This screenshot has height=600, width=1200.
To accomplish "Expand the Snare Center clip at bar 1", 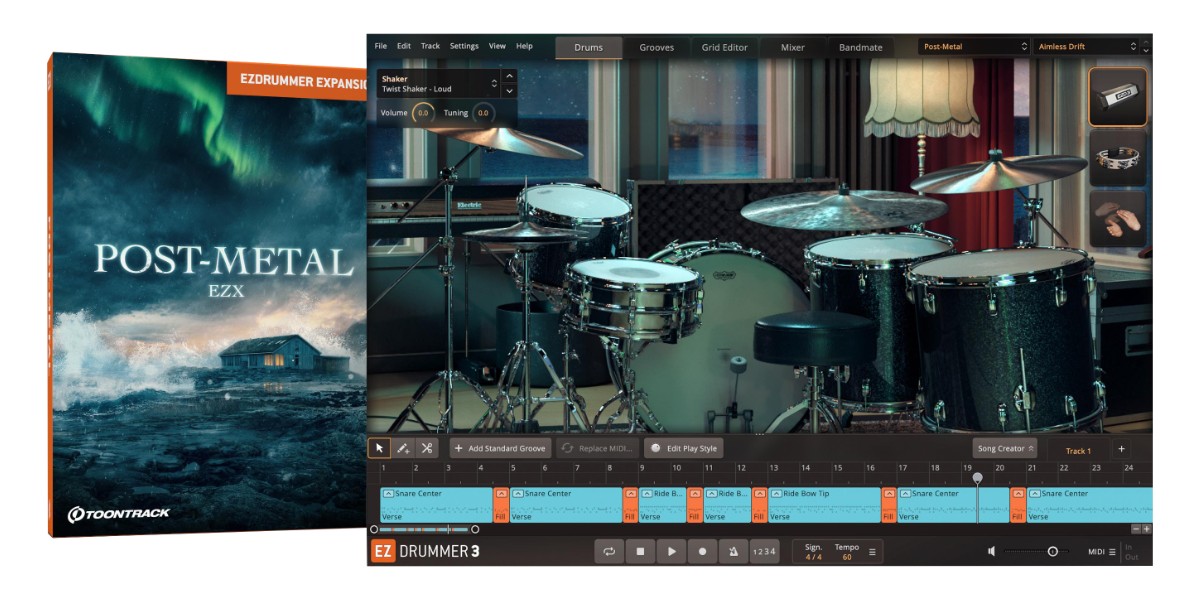I will coord(388,494).
